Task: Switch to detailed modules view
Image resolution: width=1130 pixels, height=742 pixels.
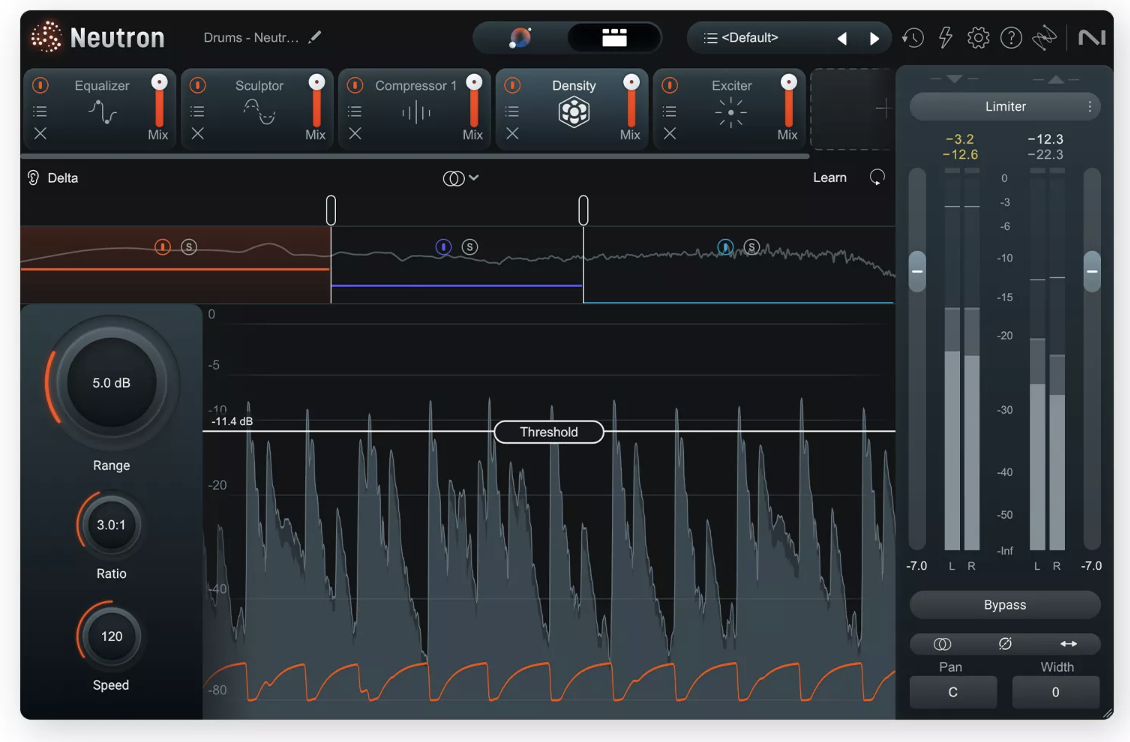Action: point(614,37)
